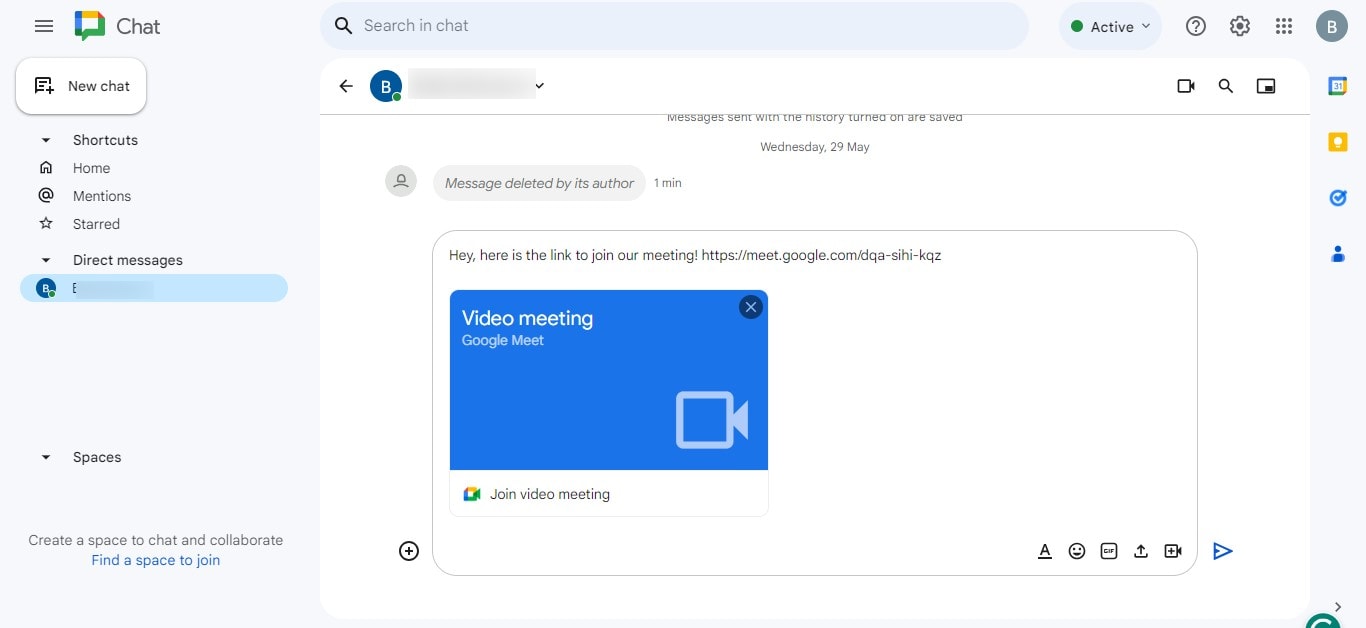Open the Google Keep side panel
The image size is (1366, 628).
(x=1338, y=142)
